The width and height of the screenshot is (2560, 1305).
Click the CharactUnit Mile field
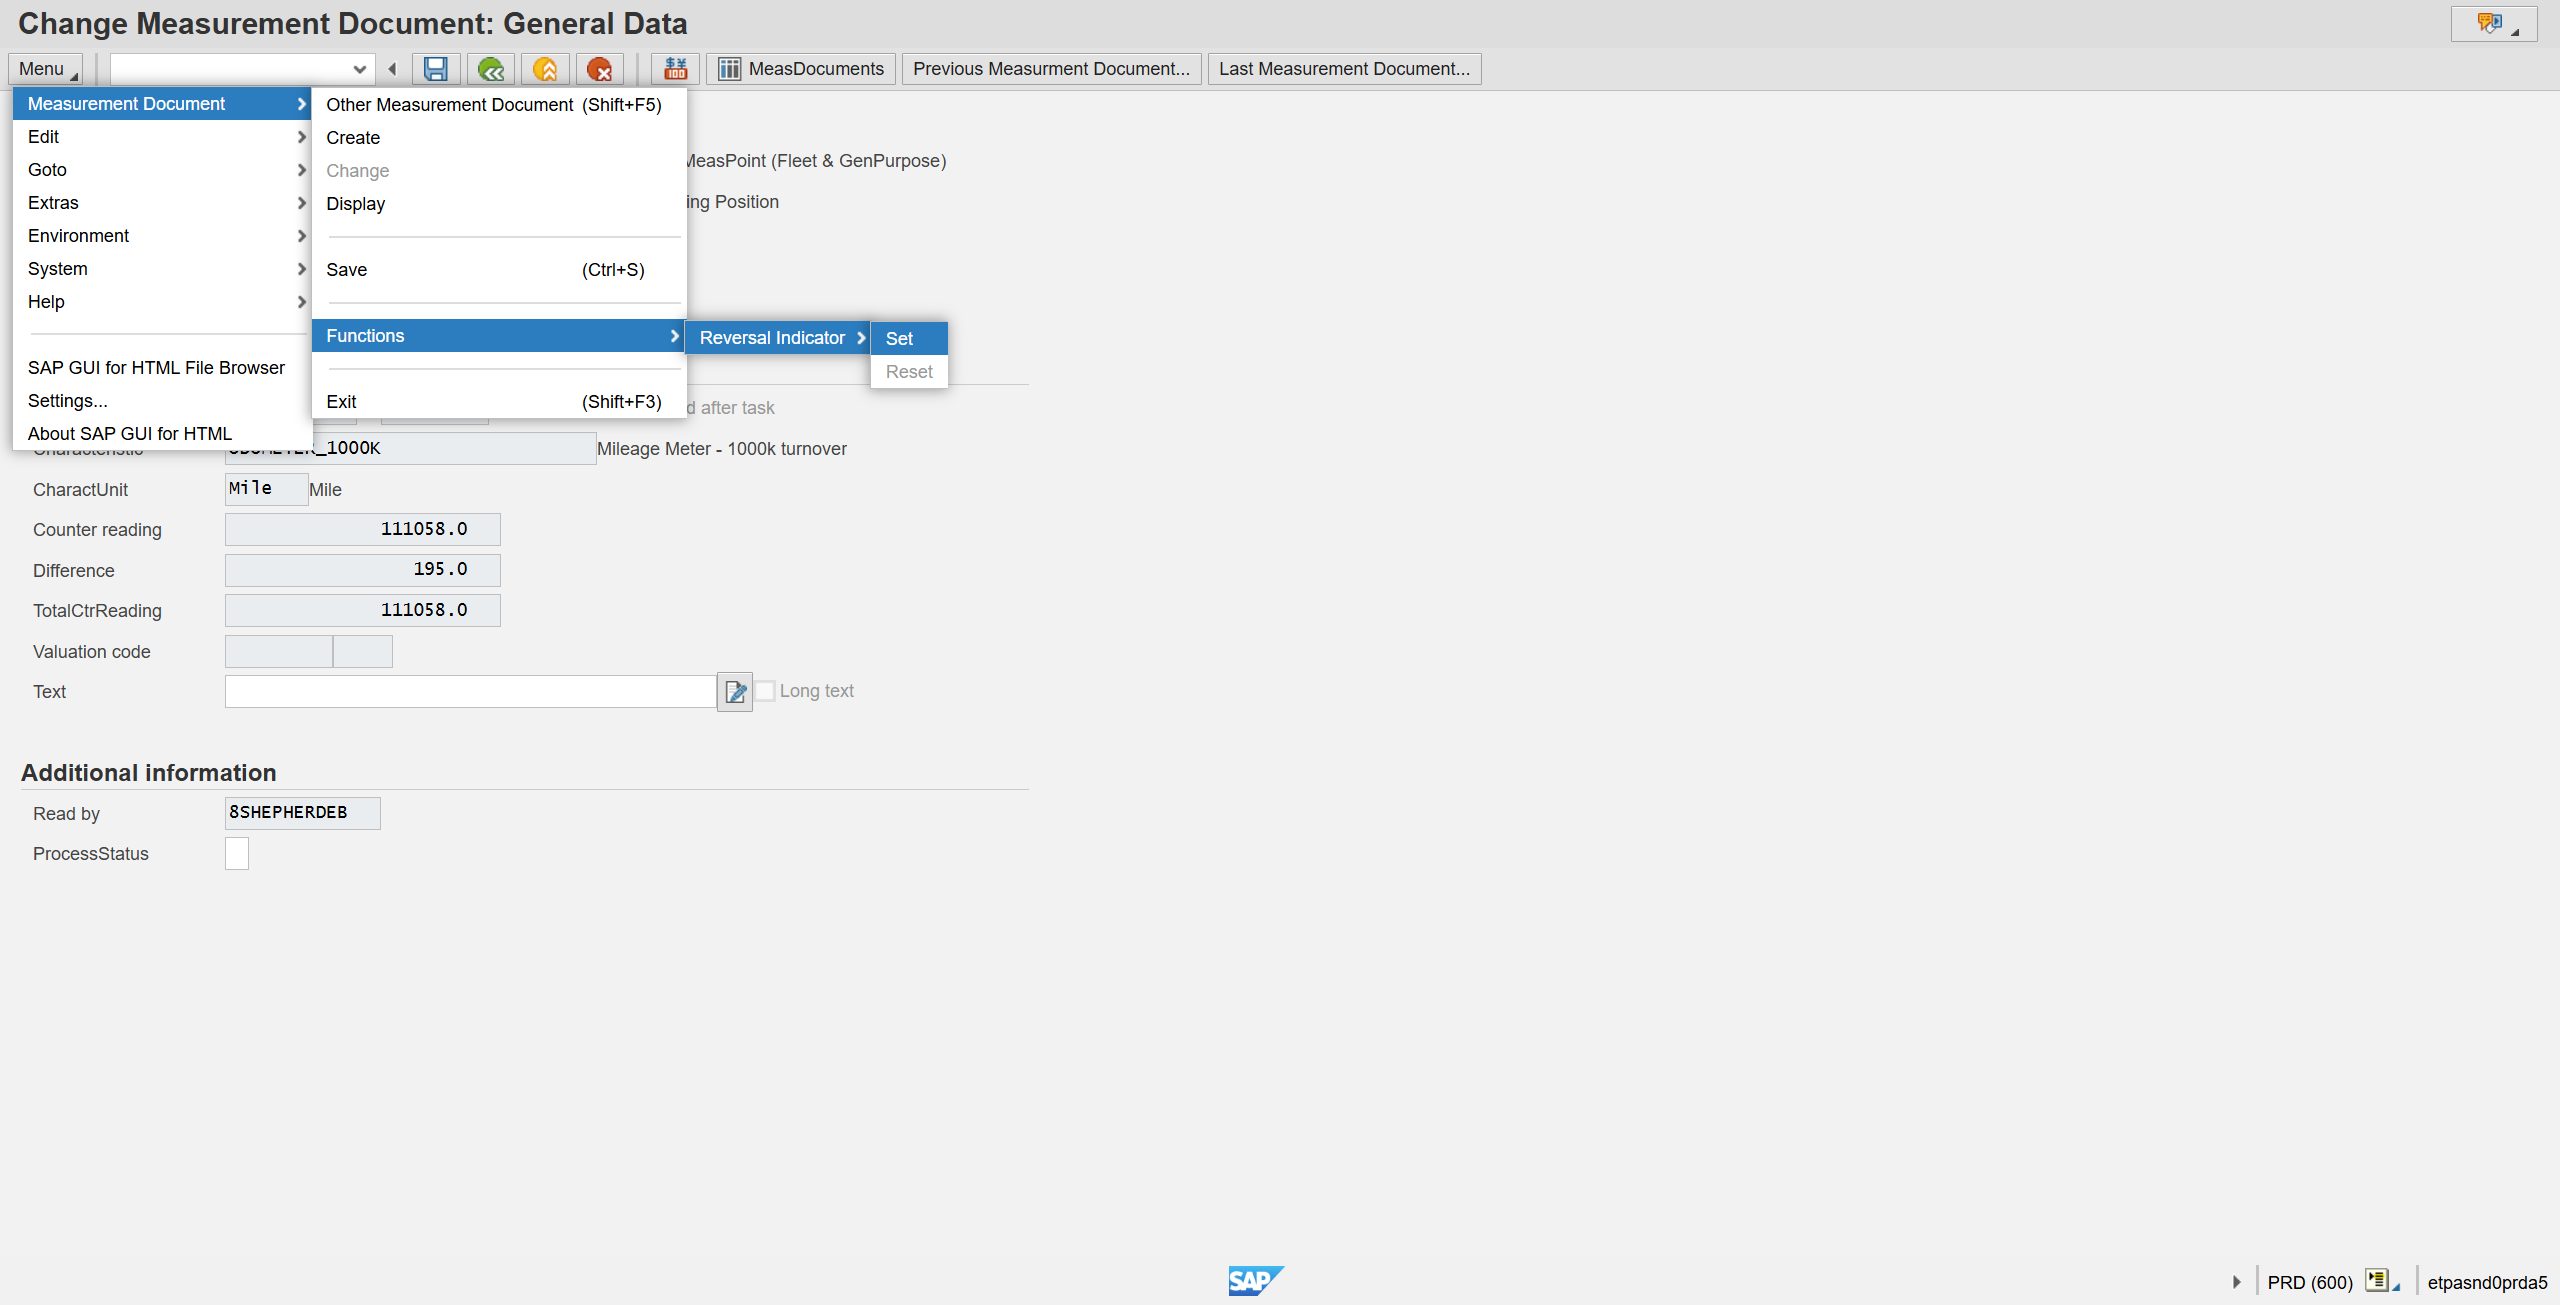(x=266, y=489)
